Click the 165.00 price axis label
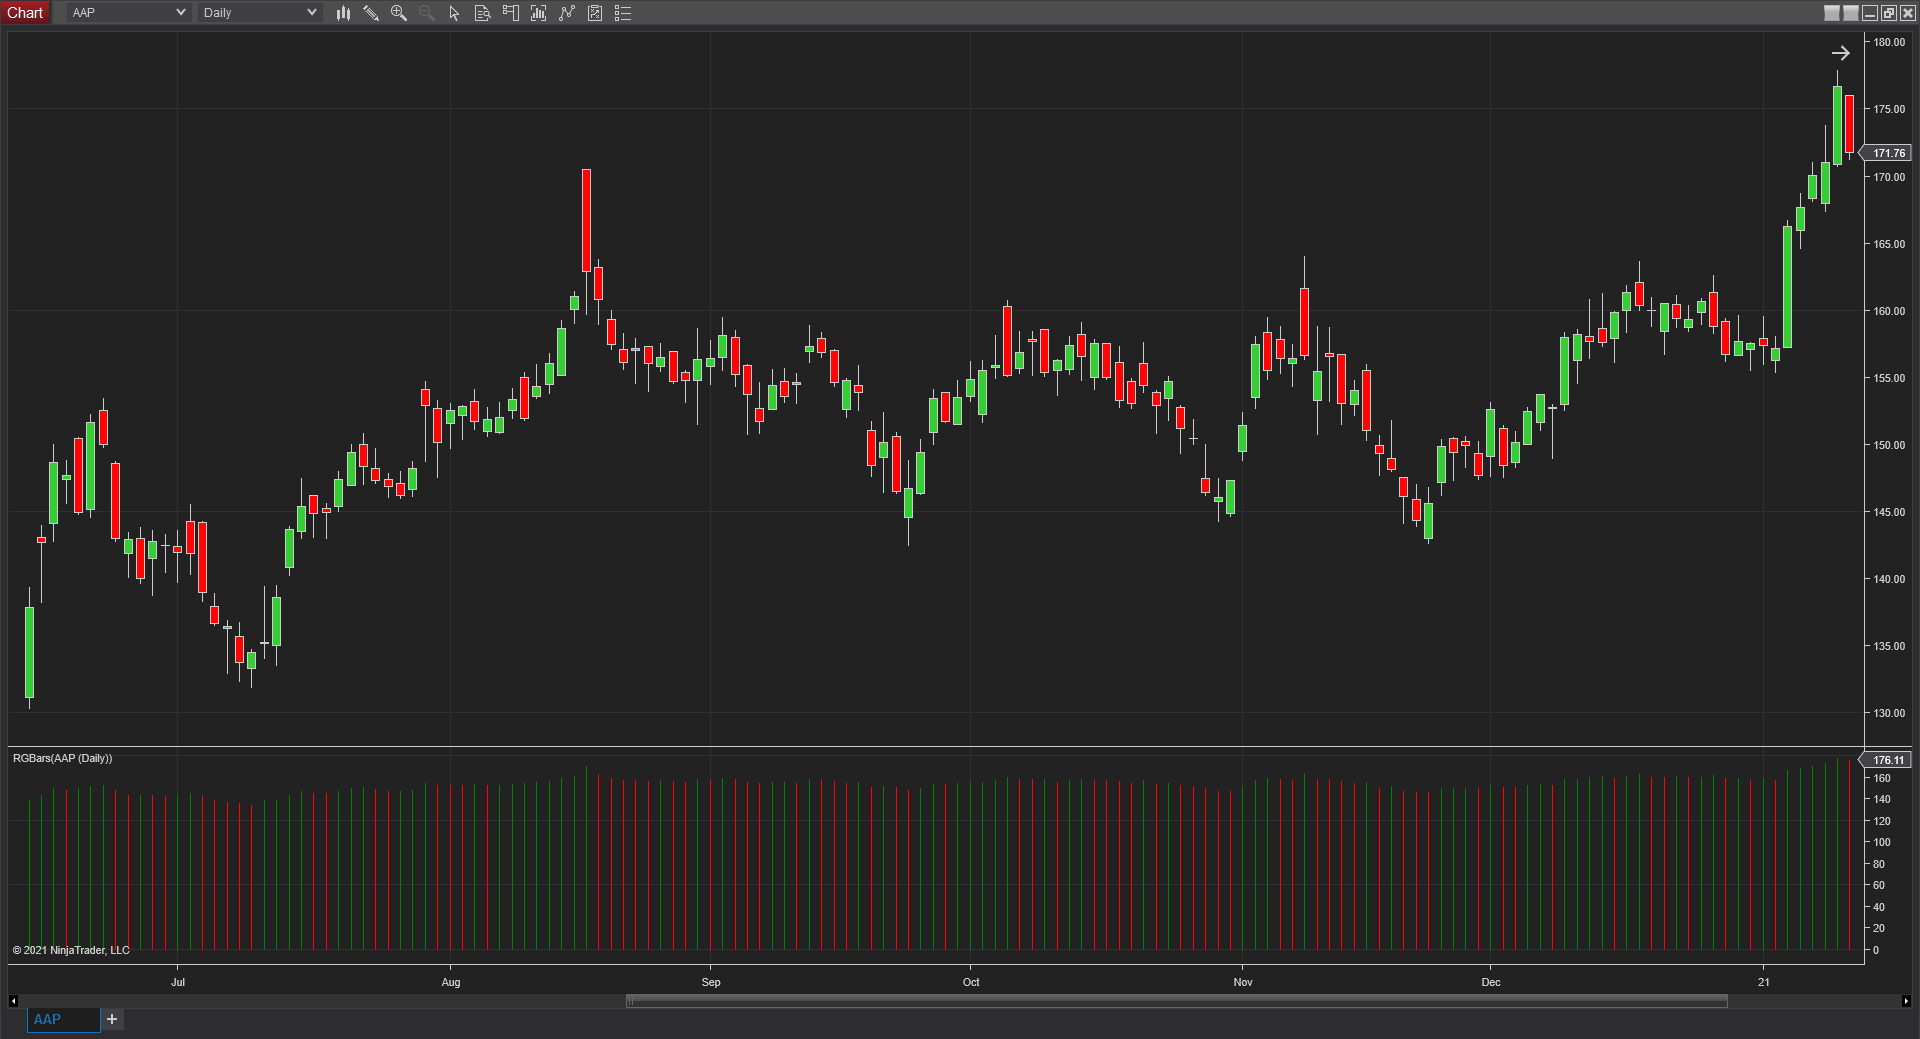The height and width of the screenshot is (1039, 1920). [1889, 244]
